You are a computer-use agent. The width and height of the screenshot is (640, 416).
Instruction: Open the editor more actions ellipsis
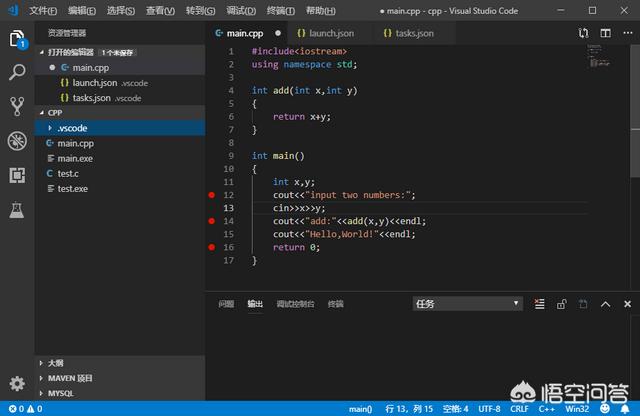tap(628, 33)
